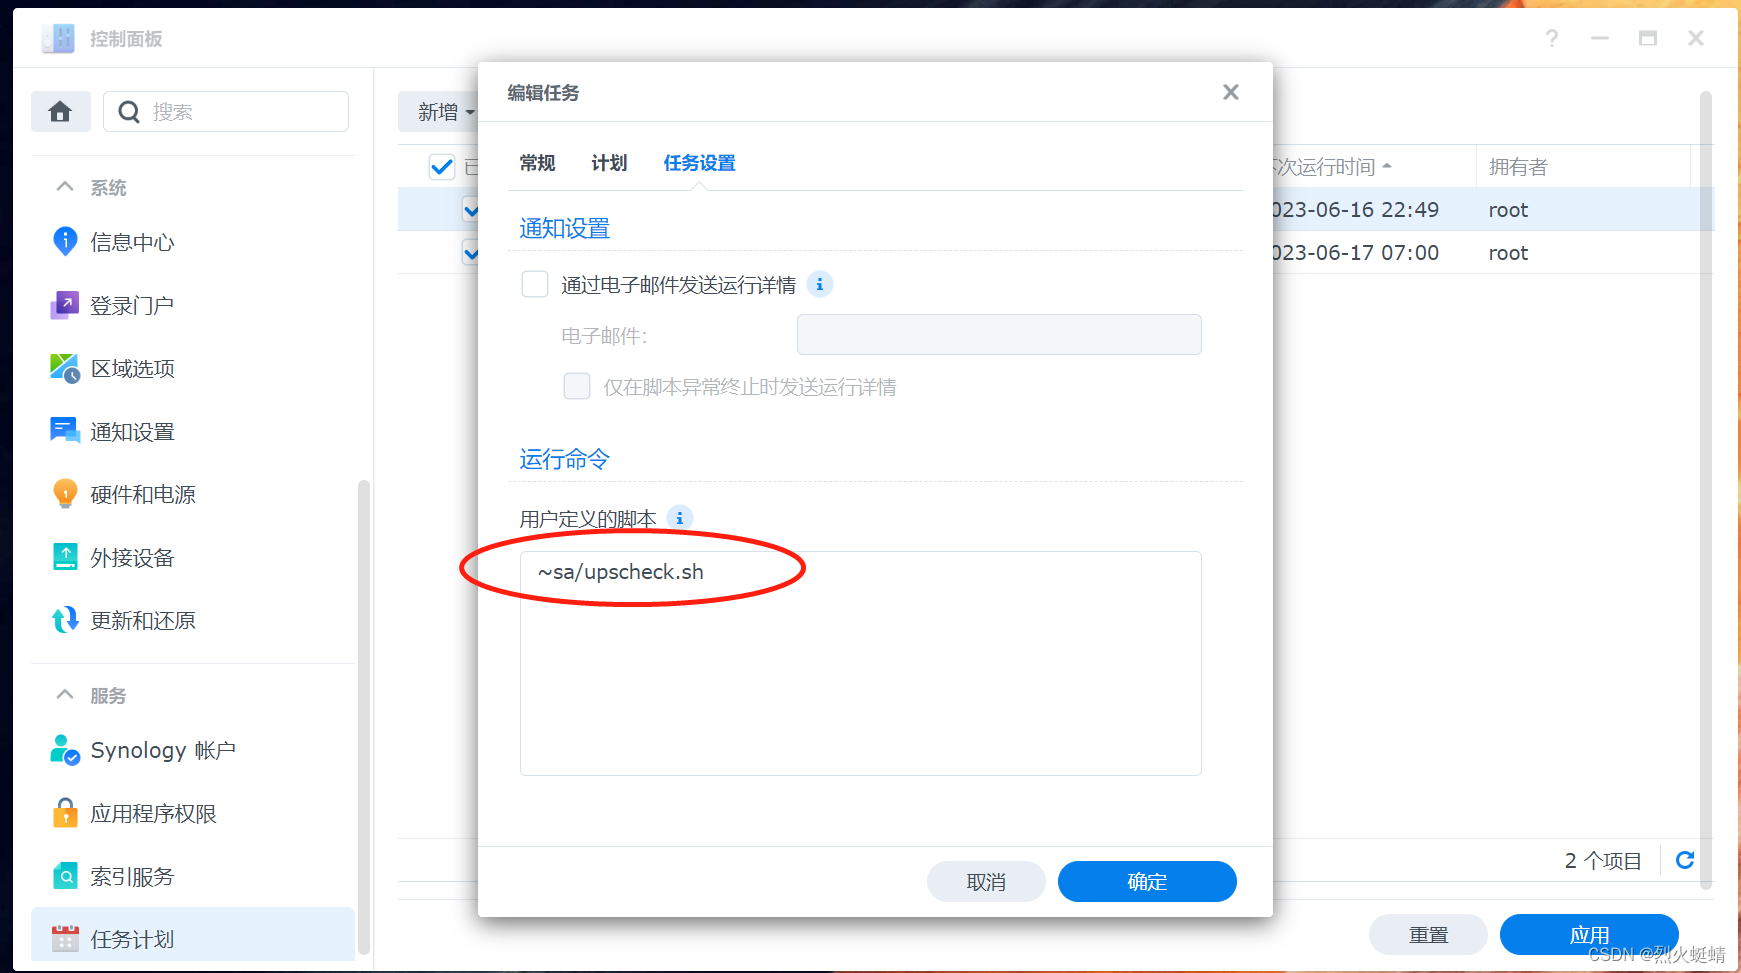This screenshot has width=1741, height=973.
Task: Switch to the 常规 tab
Action: coord(537,163)
